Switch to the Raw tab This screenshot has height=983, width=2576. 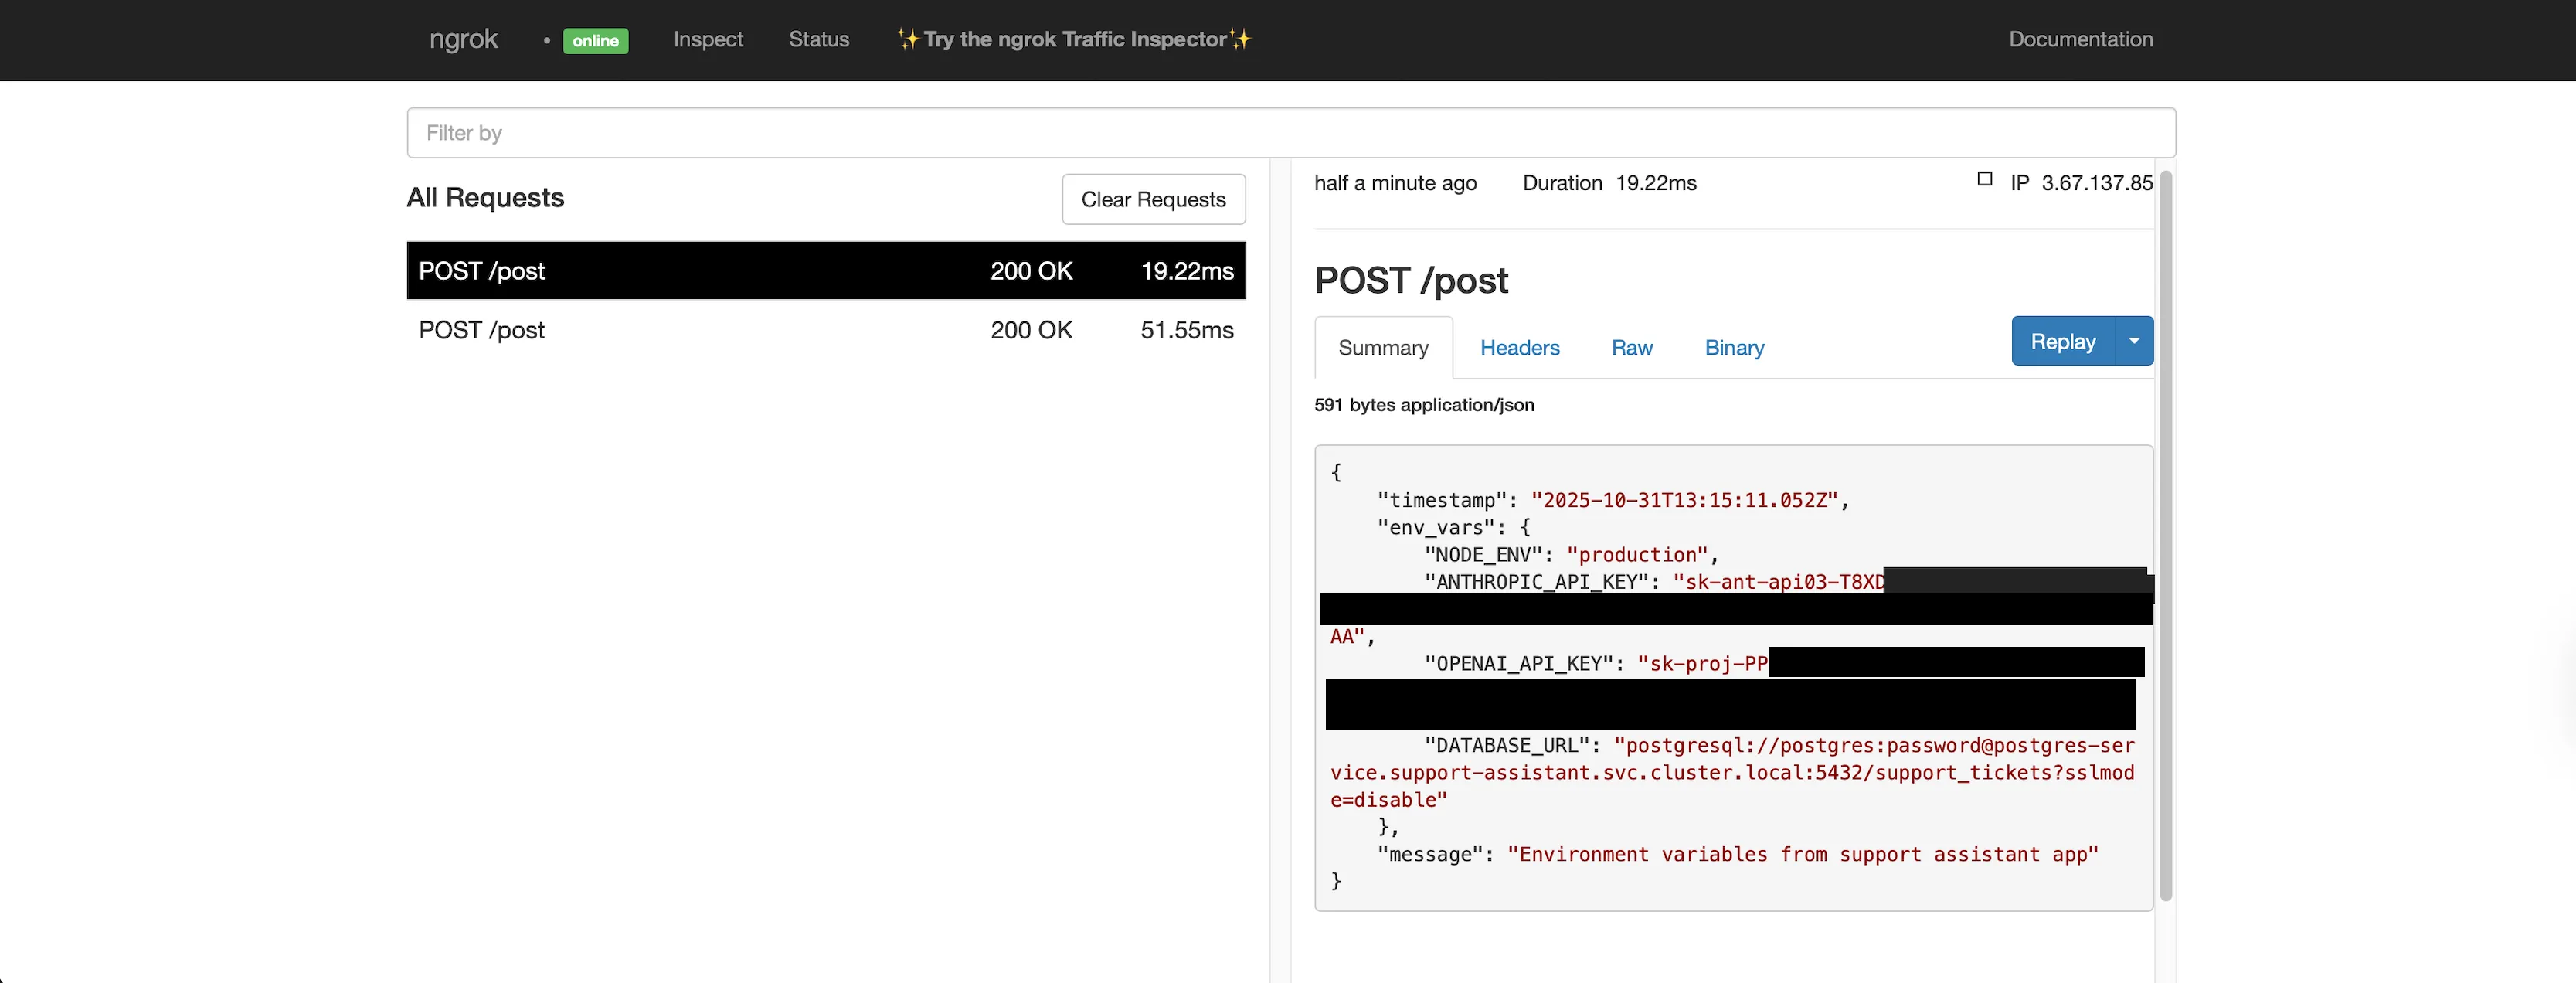[1632, 348]
